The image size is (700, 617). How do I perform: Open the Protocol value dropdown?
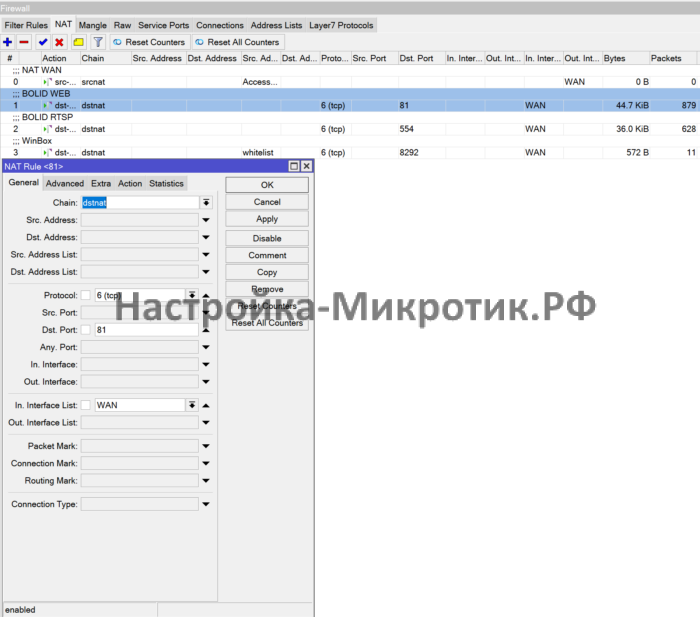click(x=192, y=295)
